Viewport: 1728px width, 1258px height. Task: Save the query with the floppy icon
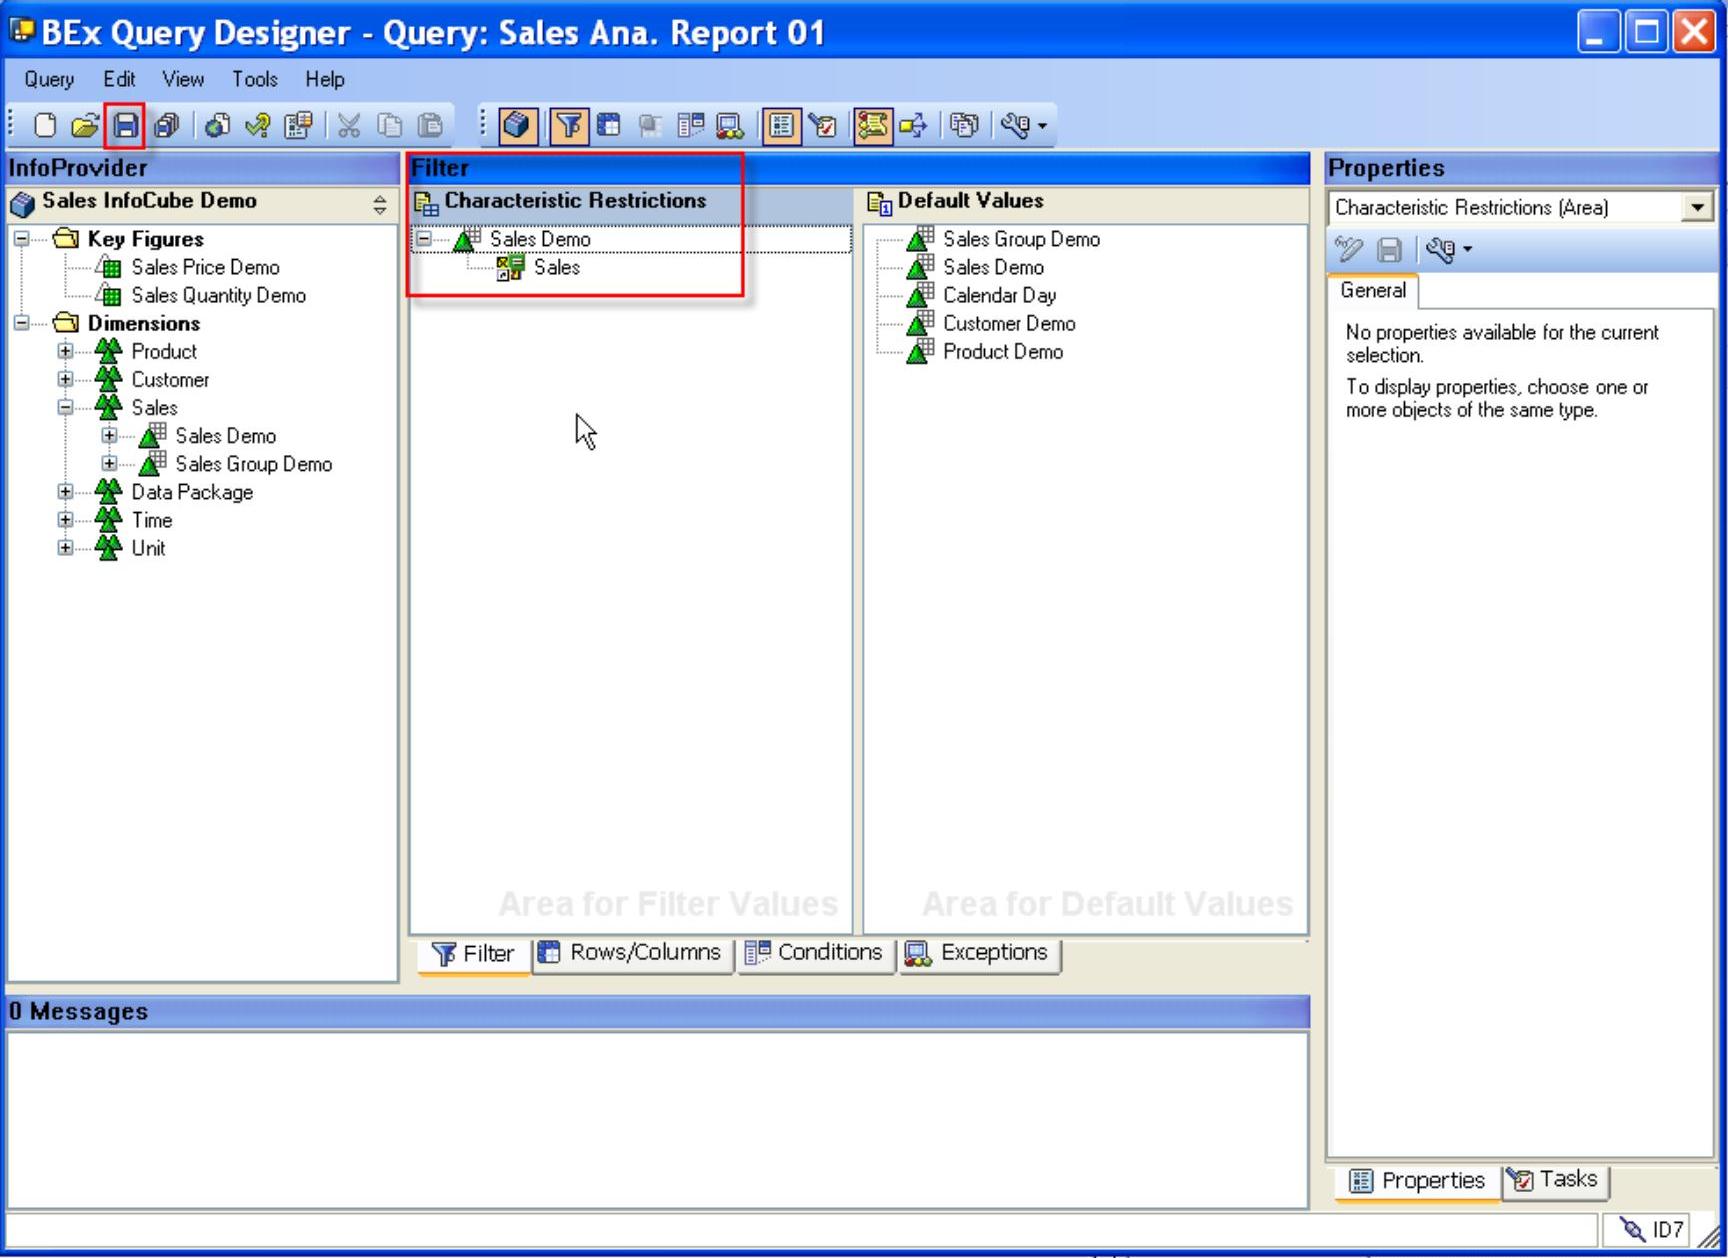click(125, 125)
